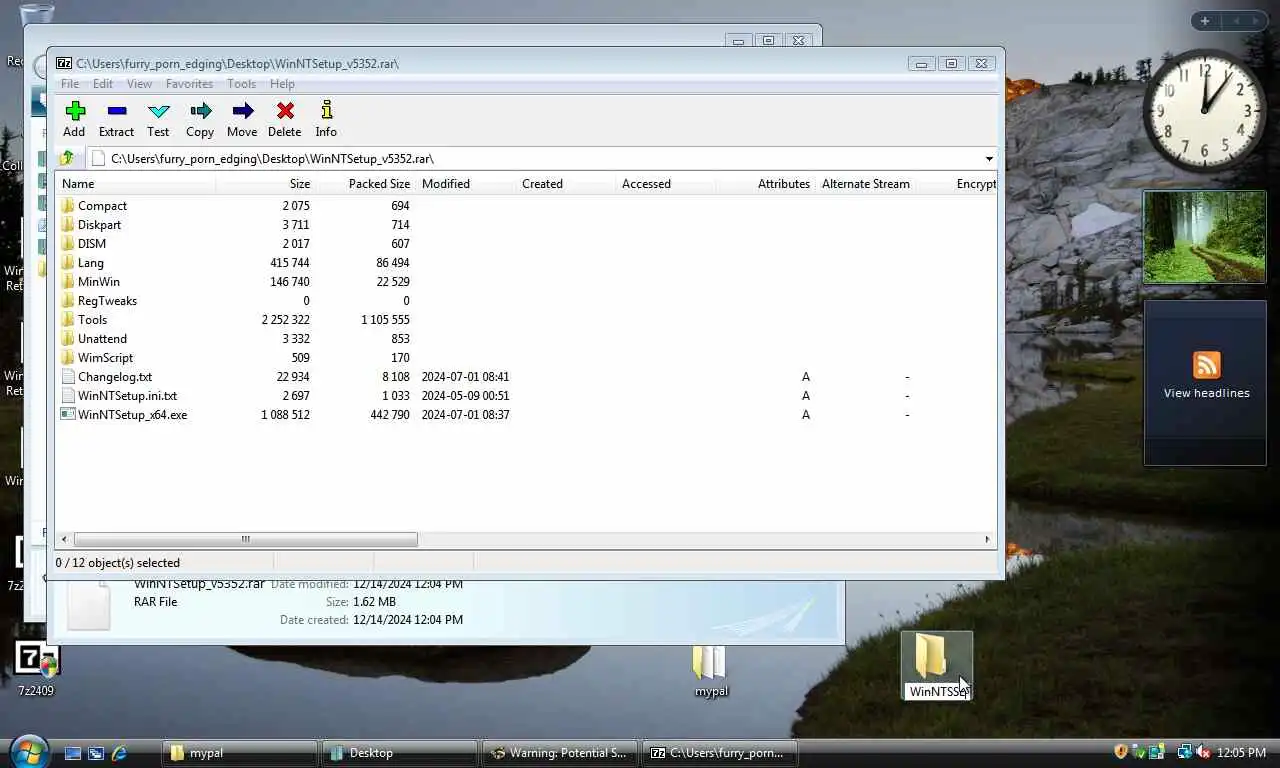Sort by the Modified column header

pyautogui.click(x=465, y=183)
